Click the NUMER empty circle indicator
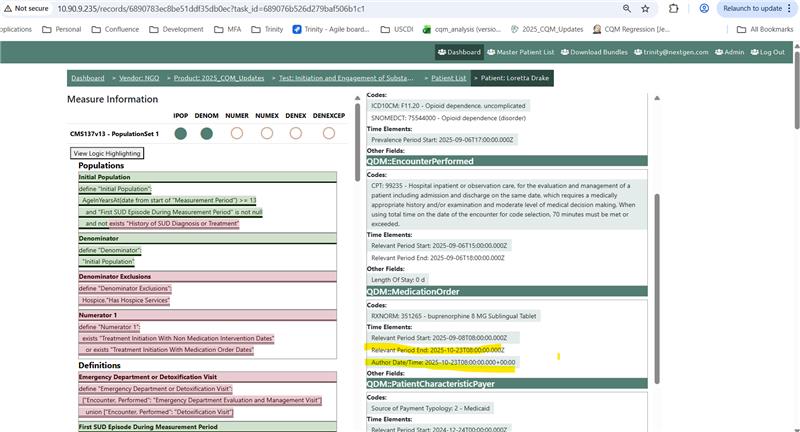 pos(237,132)
